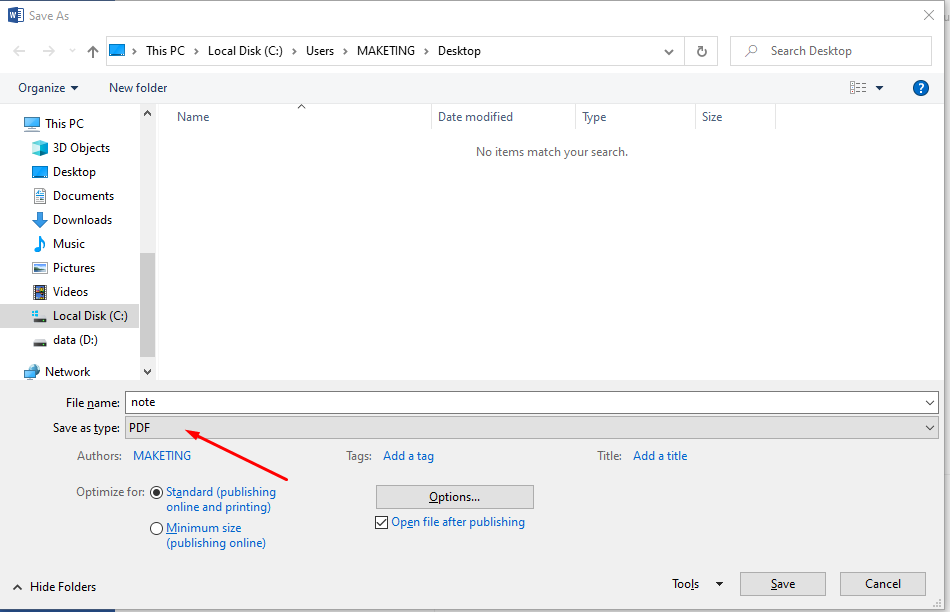Open the Downloads folder in sidebar

point(82,220)
